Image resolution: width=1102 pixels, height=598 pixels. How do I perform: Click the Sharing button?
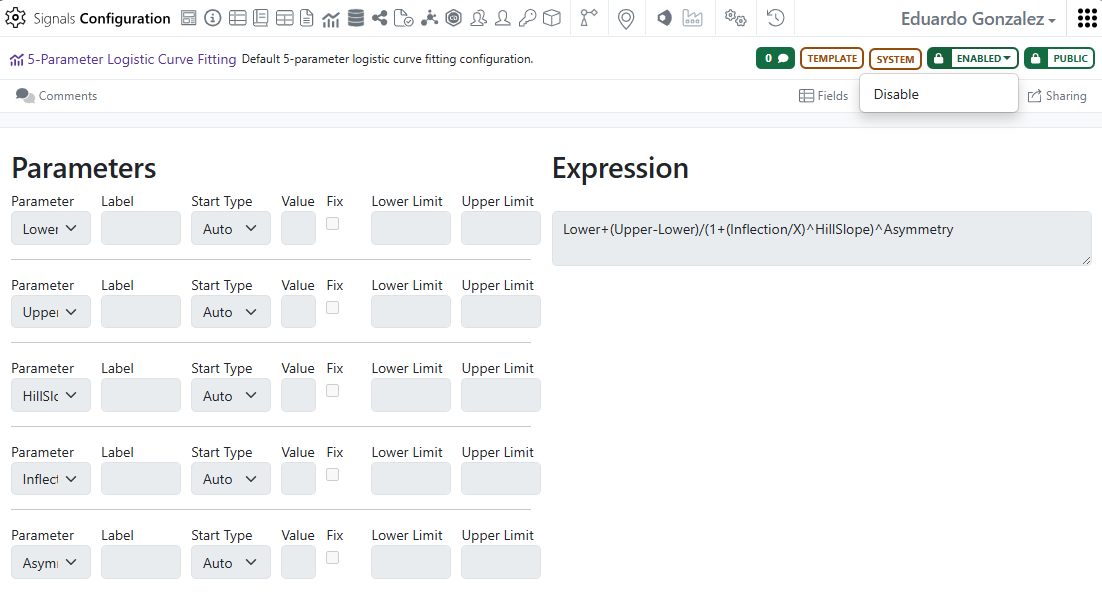click(1057, 96)
